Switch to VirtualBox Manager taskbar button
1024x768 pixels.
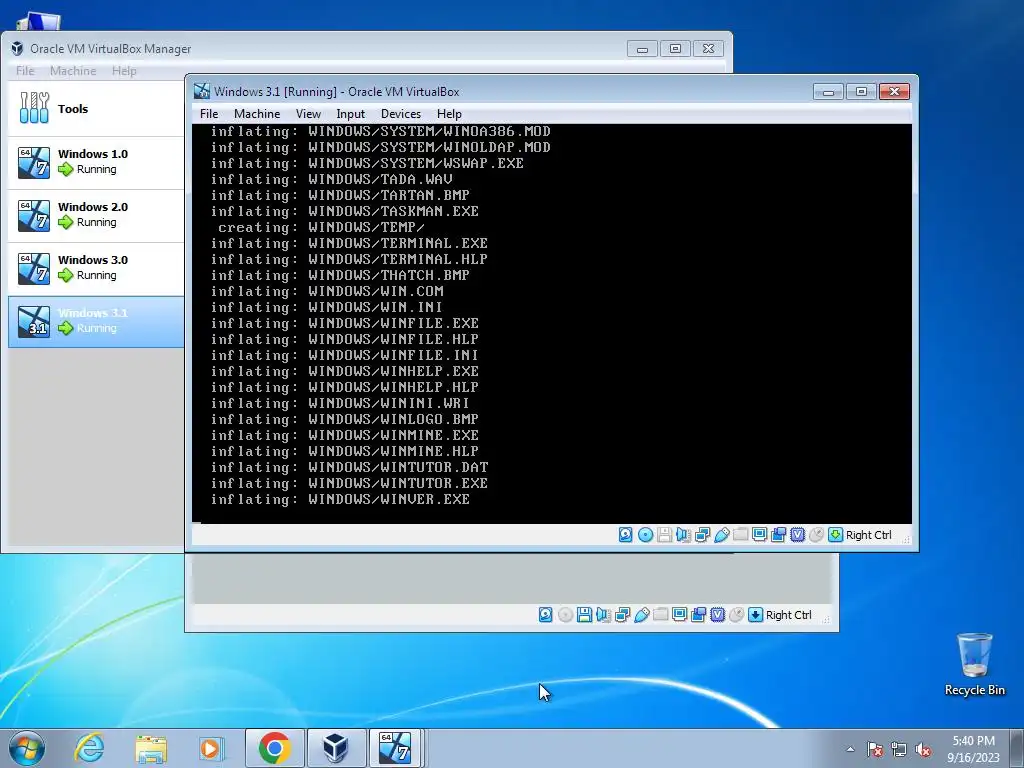tap(336, 748)
